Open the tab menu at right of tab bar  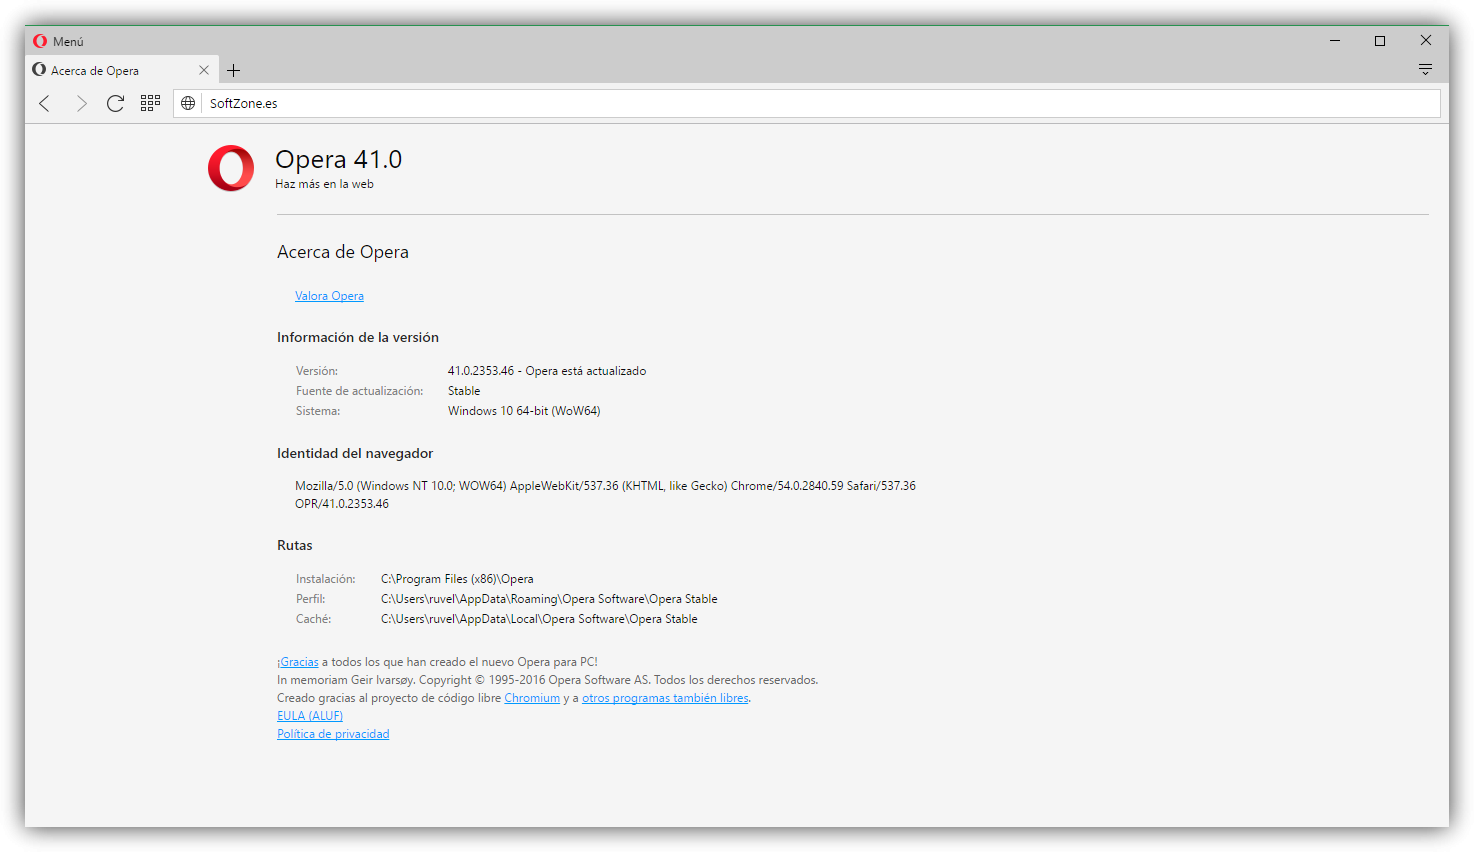pos(1425,69)
